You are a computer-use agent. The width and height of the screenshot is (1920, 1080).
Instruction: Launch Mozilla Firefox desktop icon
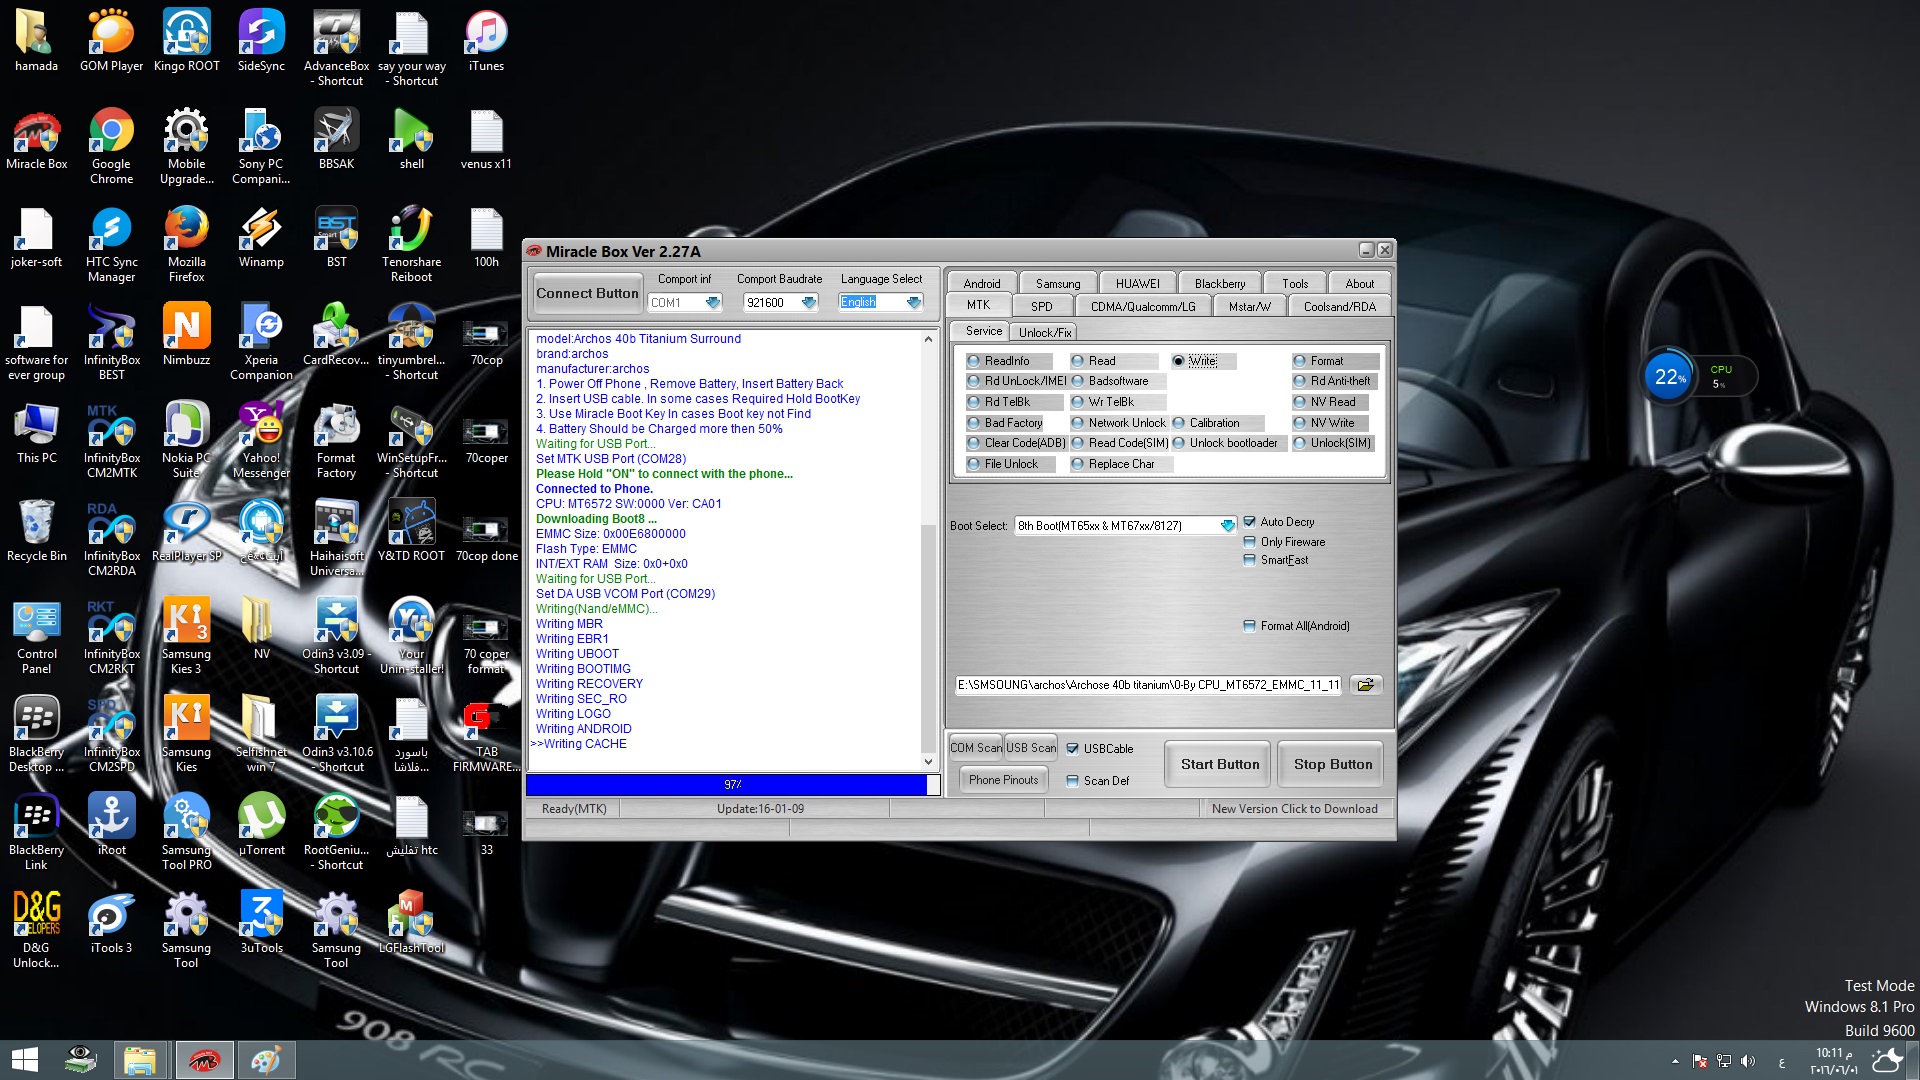click(186, 245)
